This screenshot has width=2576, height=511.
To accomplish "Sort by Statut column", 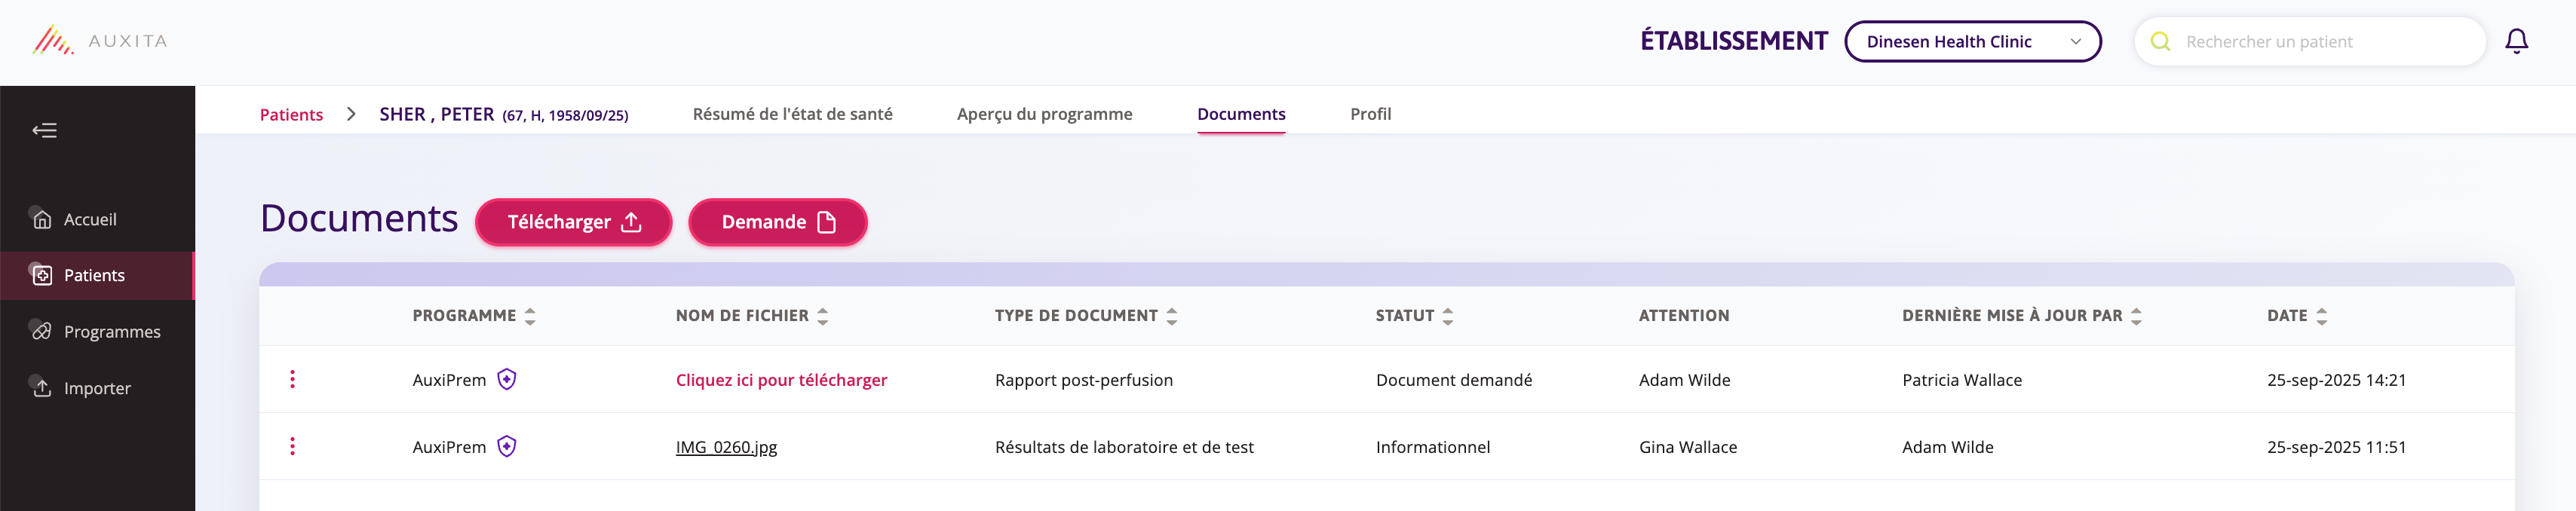I will [1447, 316].
